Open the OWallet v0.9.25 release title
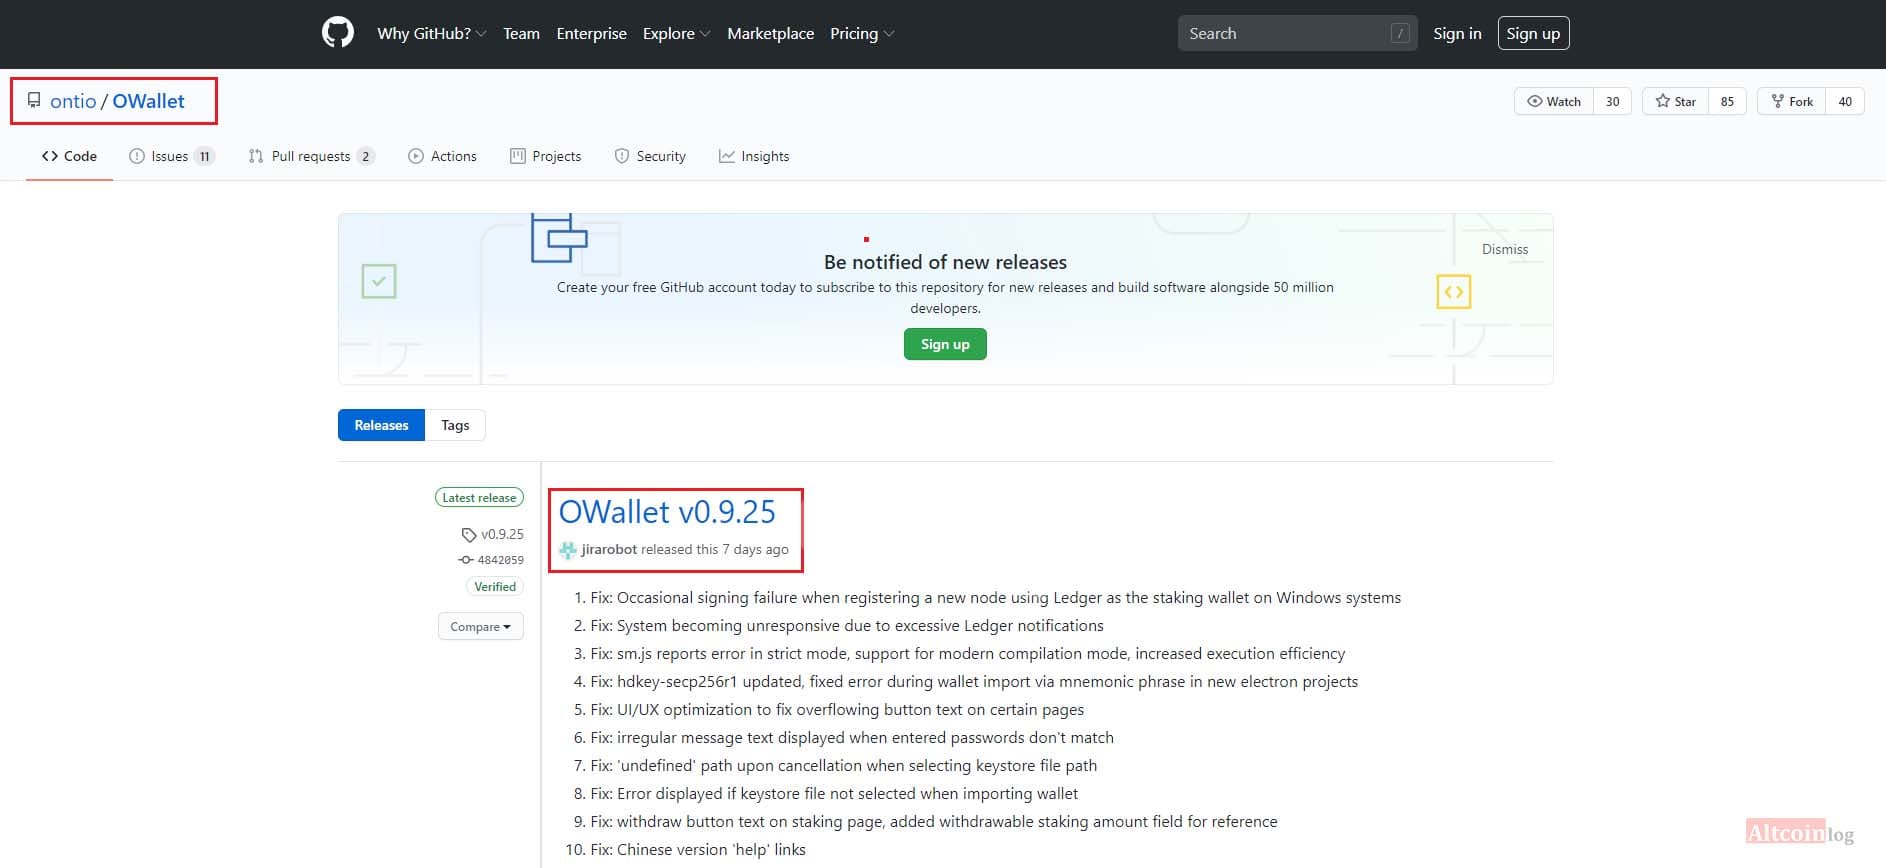Screen dimensions: 1886x868 667,512
